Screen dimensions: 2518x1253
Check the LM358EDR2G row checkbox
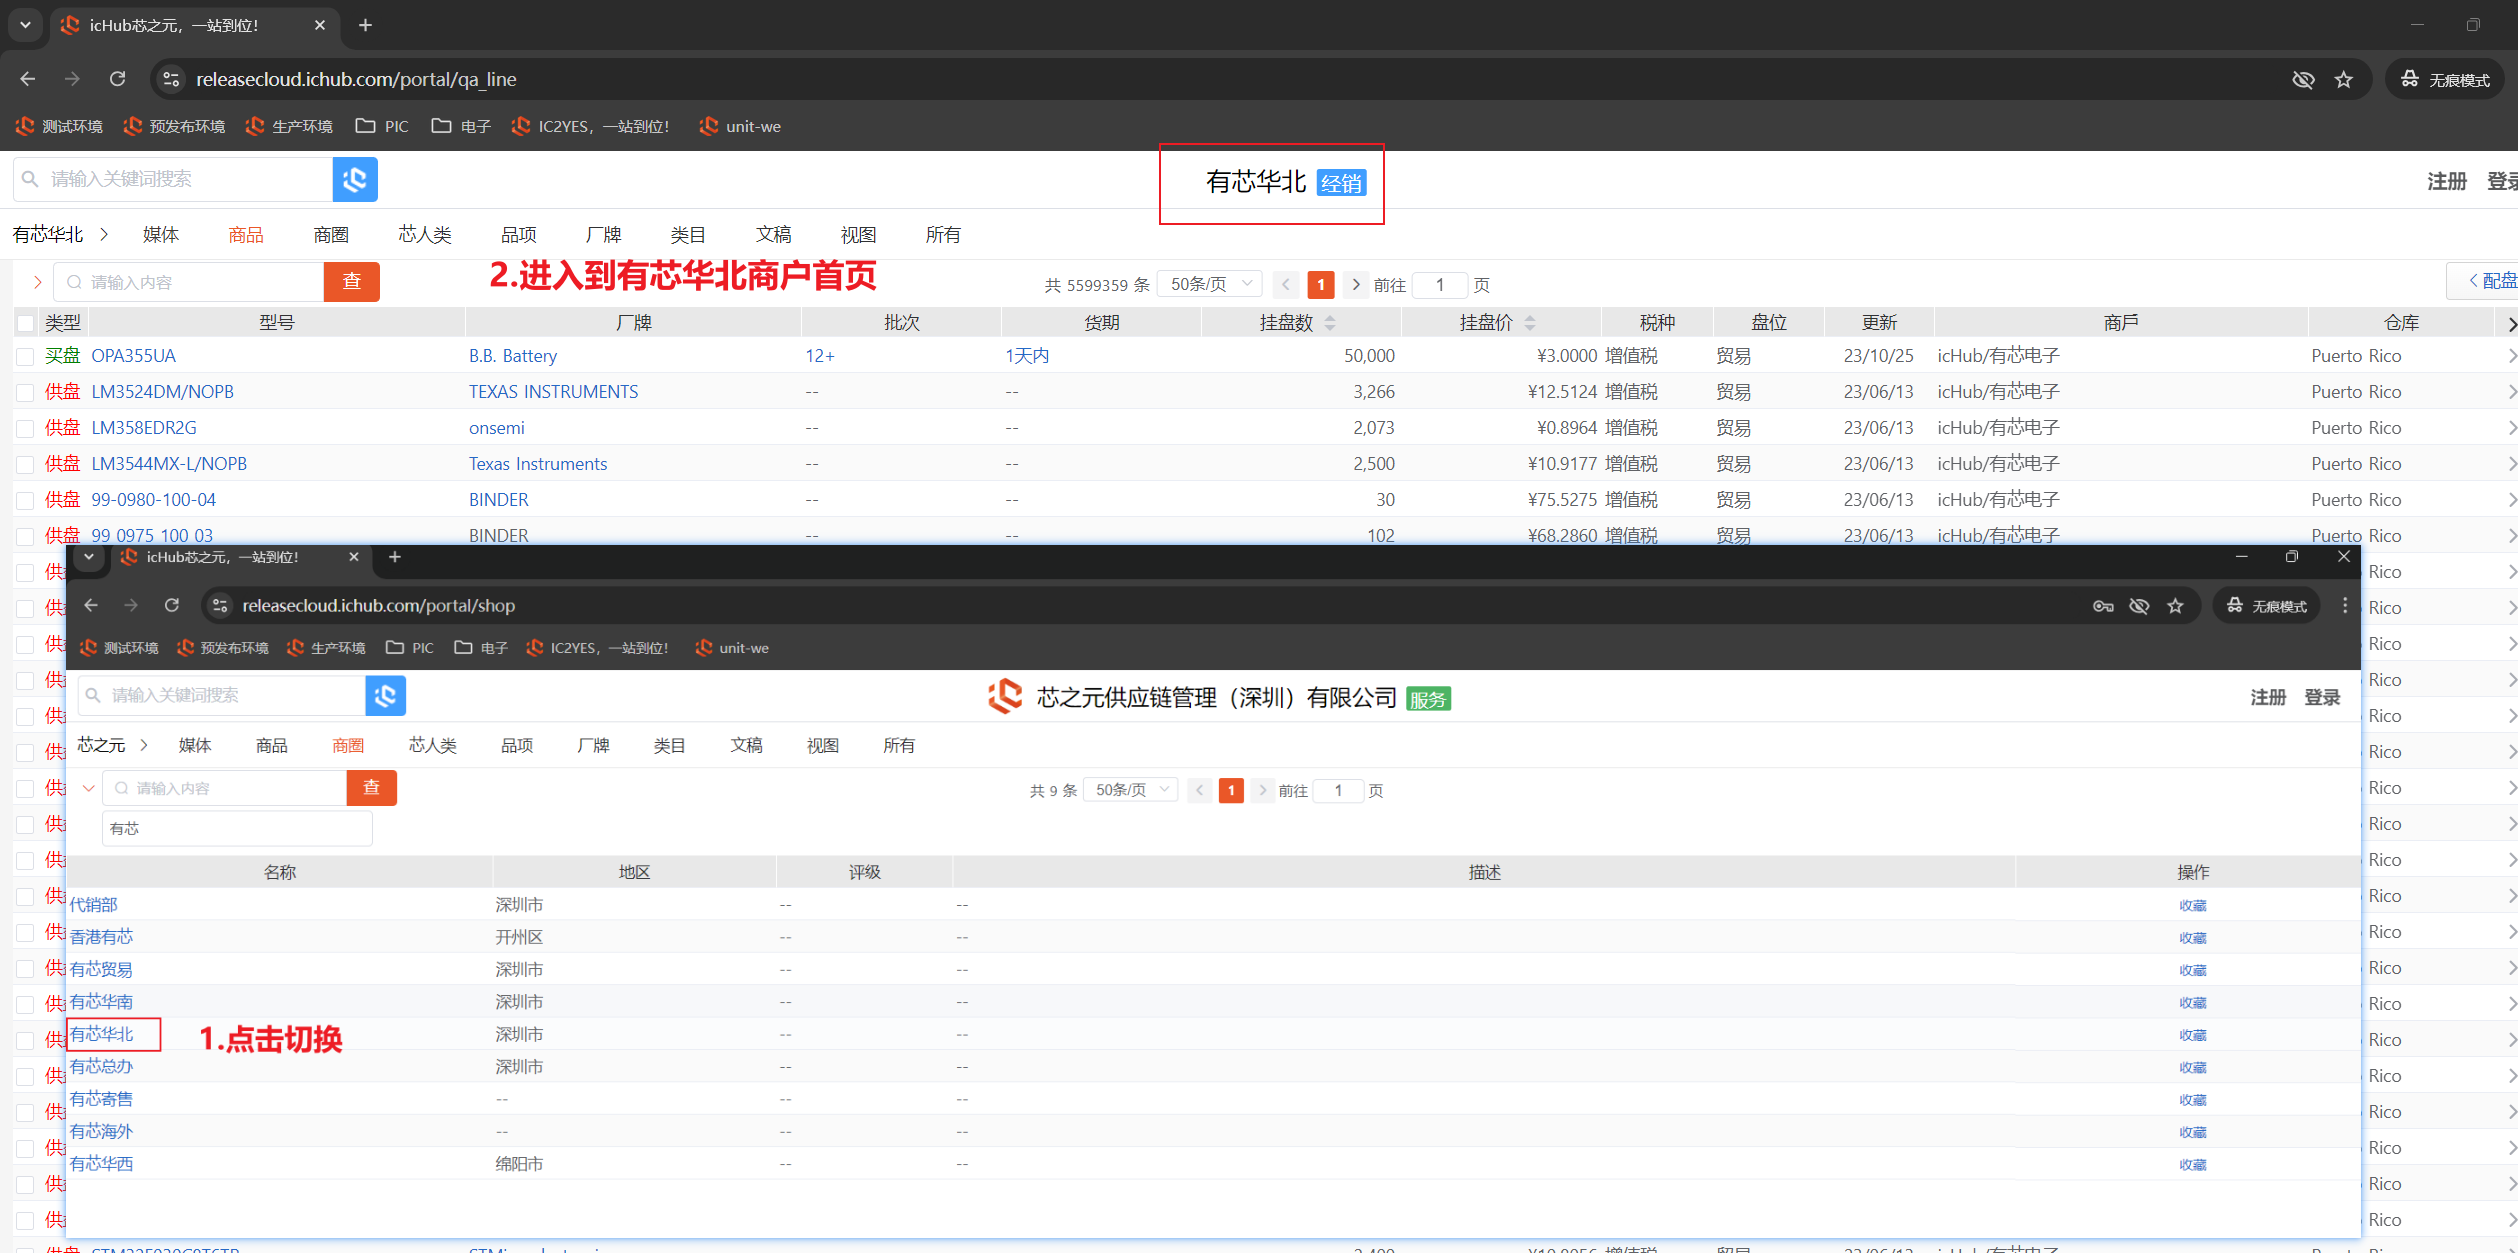(x=25, y=428)
